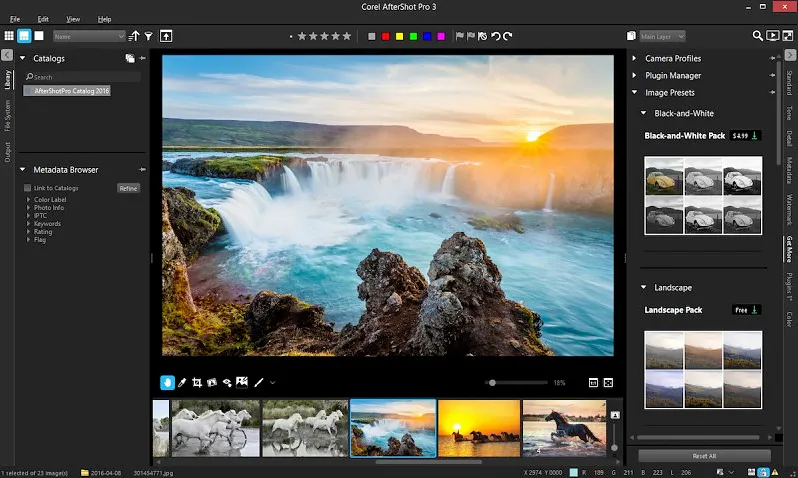
Task: Toggle the sort direction arrow
Action: (x=134, y=36)
